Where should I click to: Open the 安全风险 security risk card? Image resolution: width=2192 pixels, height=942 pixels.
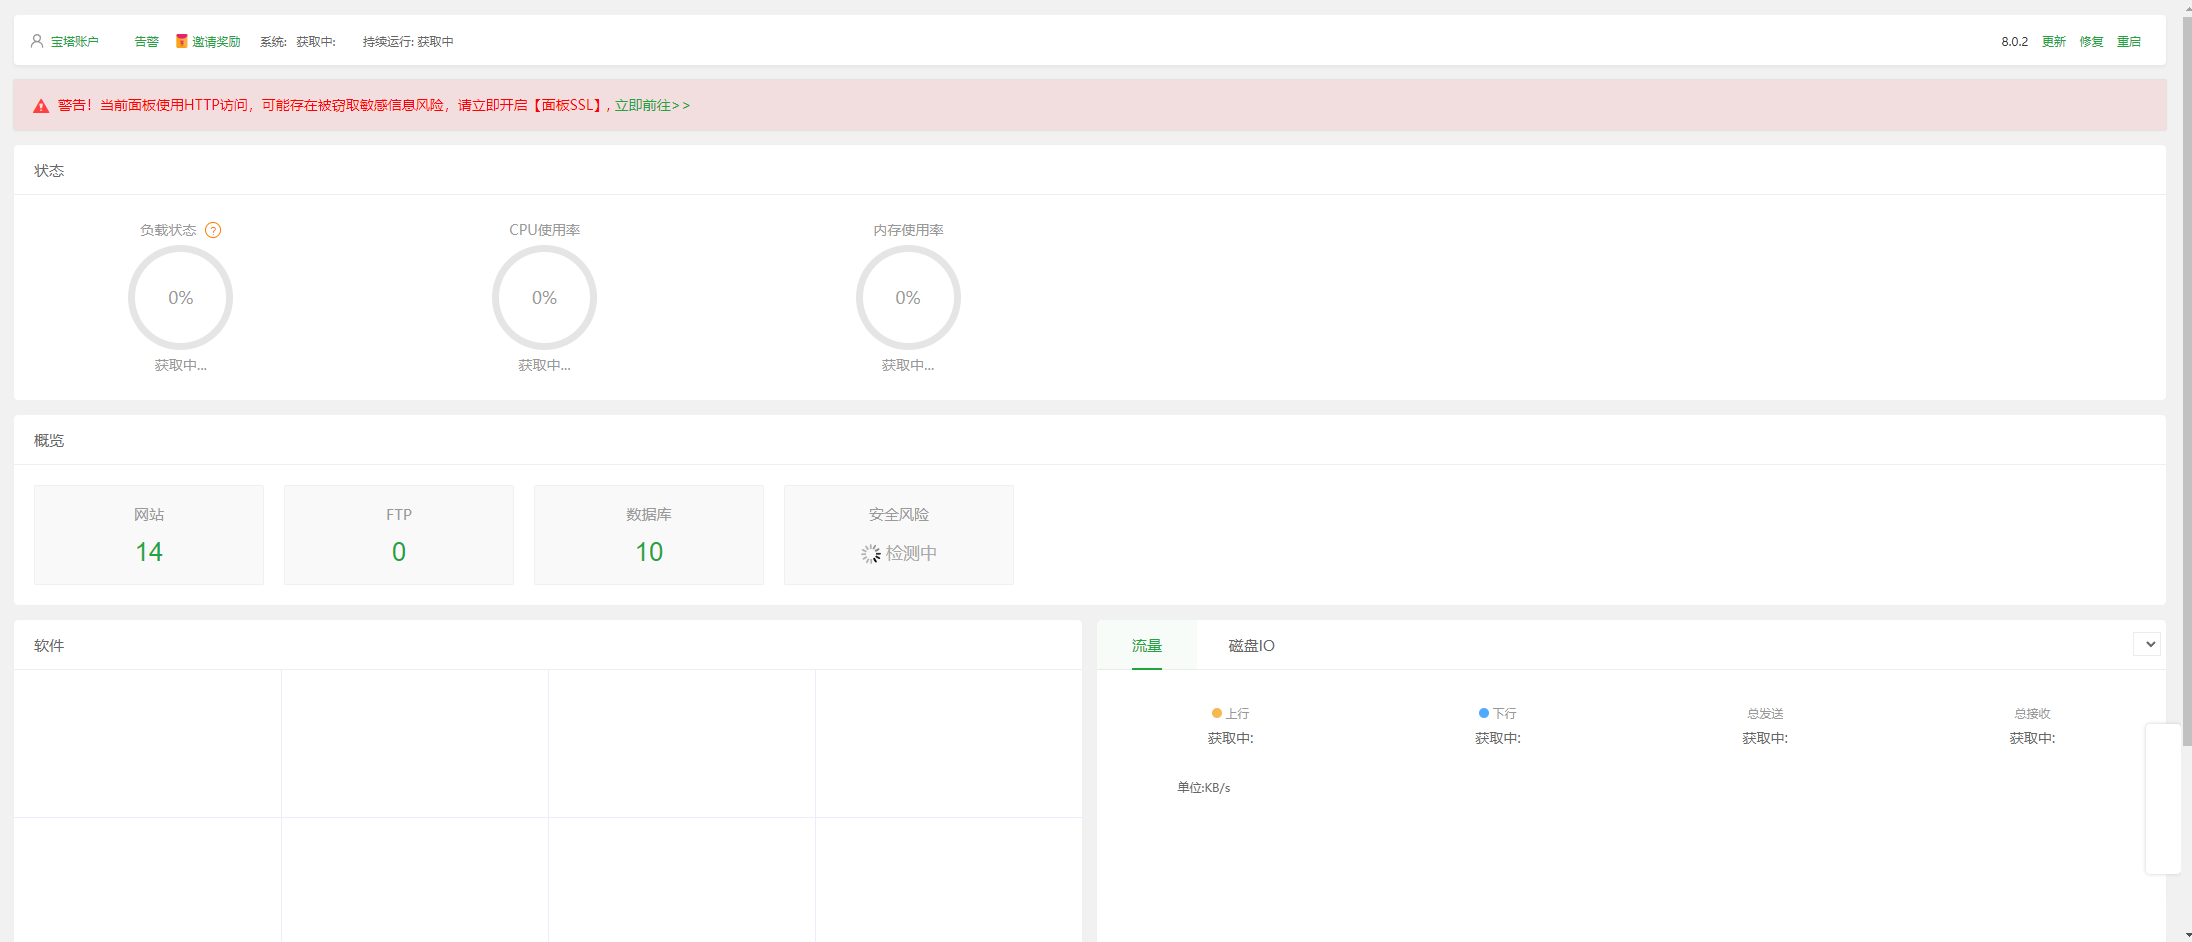coord(899,535)
